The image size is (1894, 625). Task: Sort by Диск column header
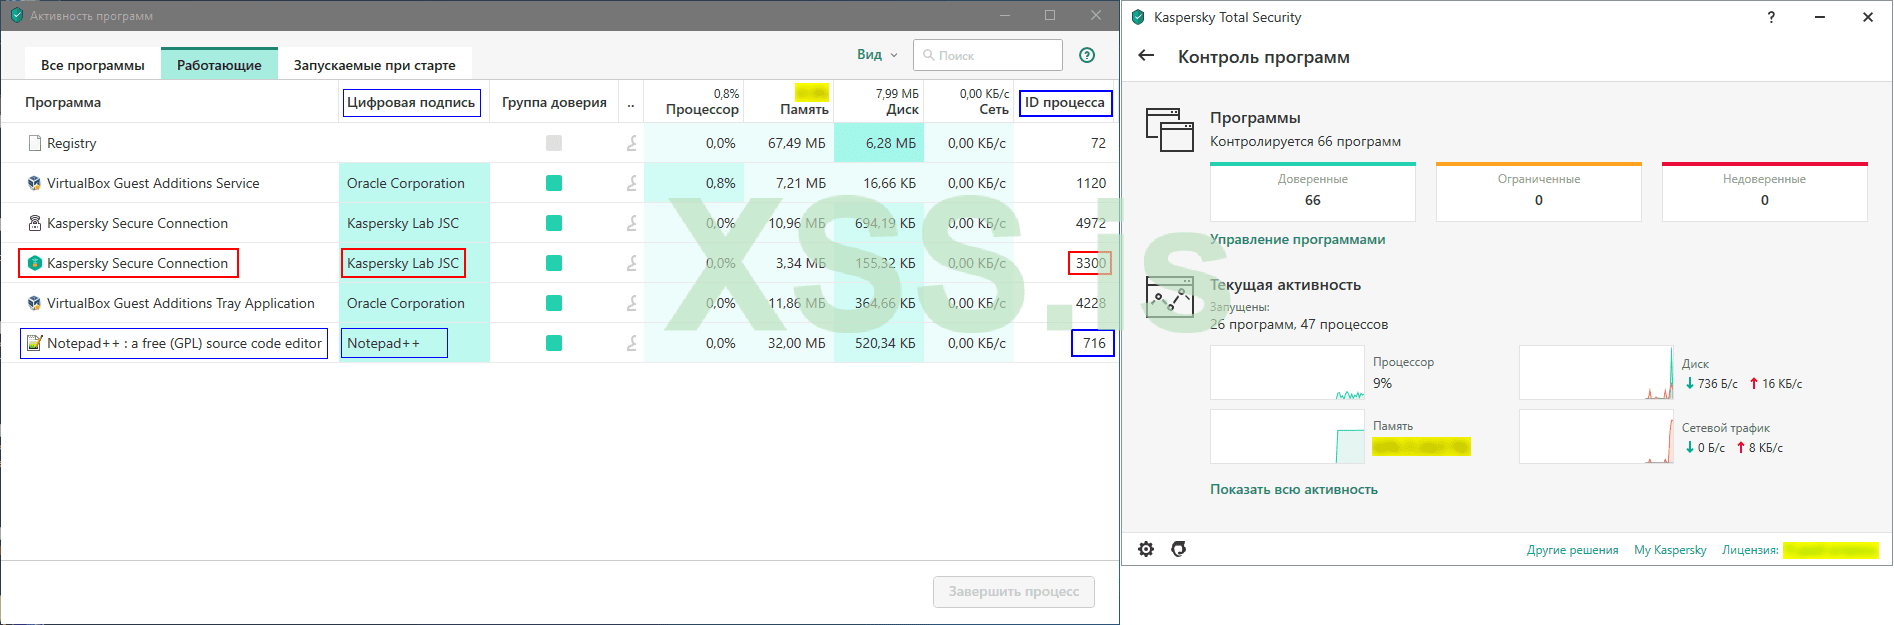click(x=902, y=109)
